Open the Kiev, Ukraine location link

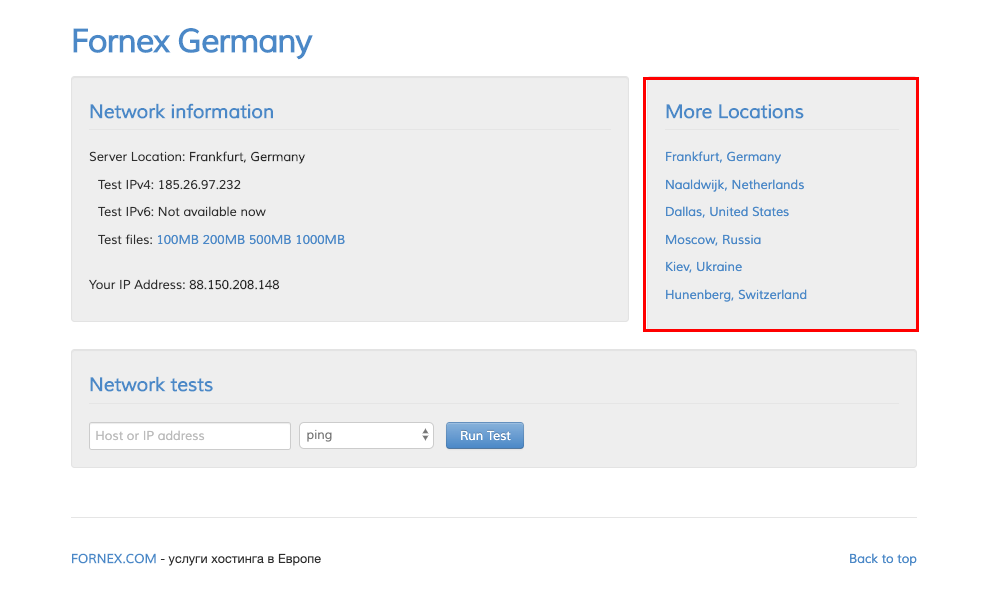click(703, 267)
